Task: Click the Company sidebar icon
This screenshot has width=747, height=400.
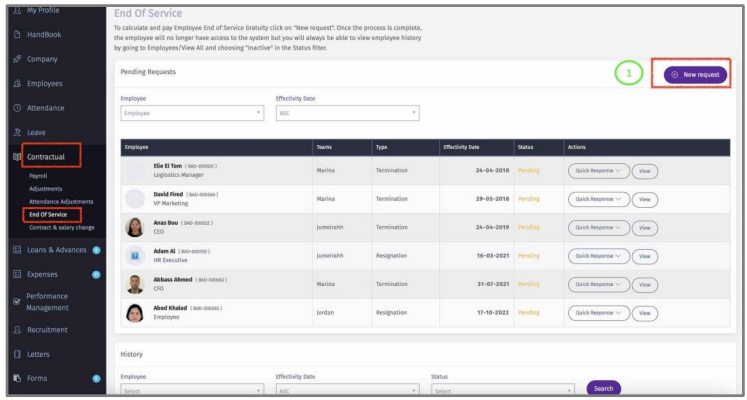Action: pos(17,60)
